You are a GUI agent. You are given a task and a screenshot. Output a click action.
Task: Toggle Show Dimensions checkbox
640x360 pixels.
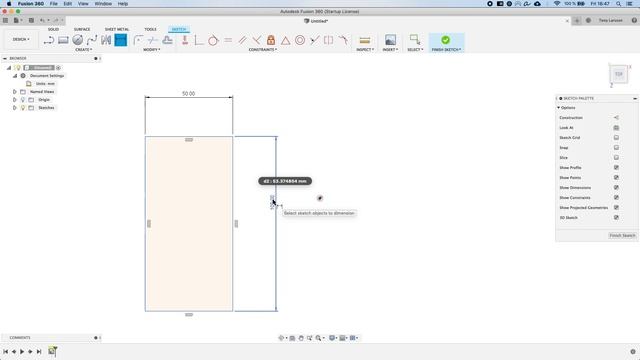[x=616, y=187]
